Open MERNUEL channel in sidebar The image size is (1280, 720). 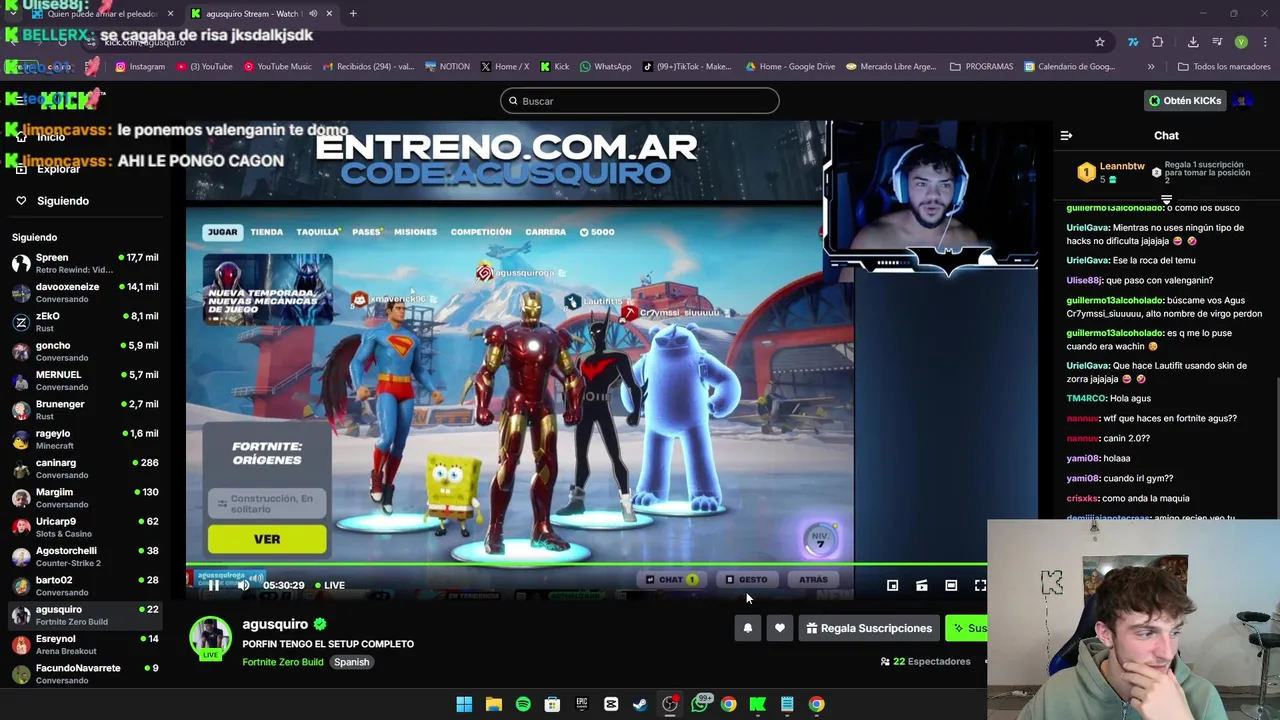[x=84, y=380]
